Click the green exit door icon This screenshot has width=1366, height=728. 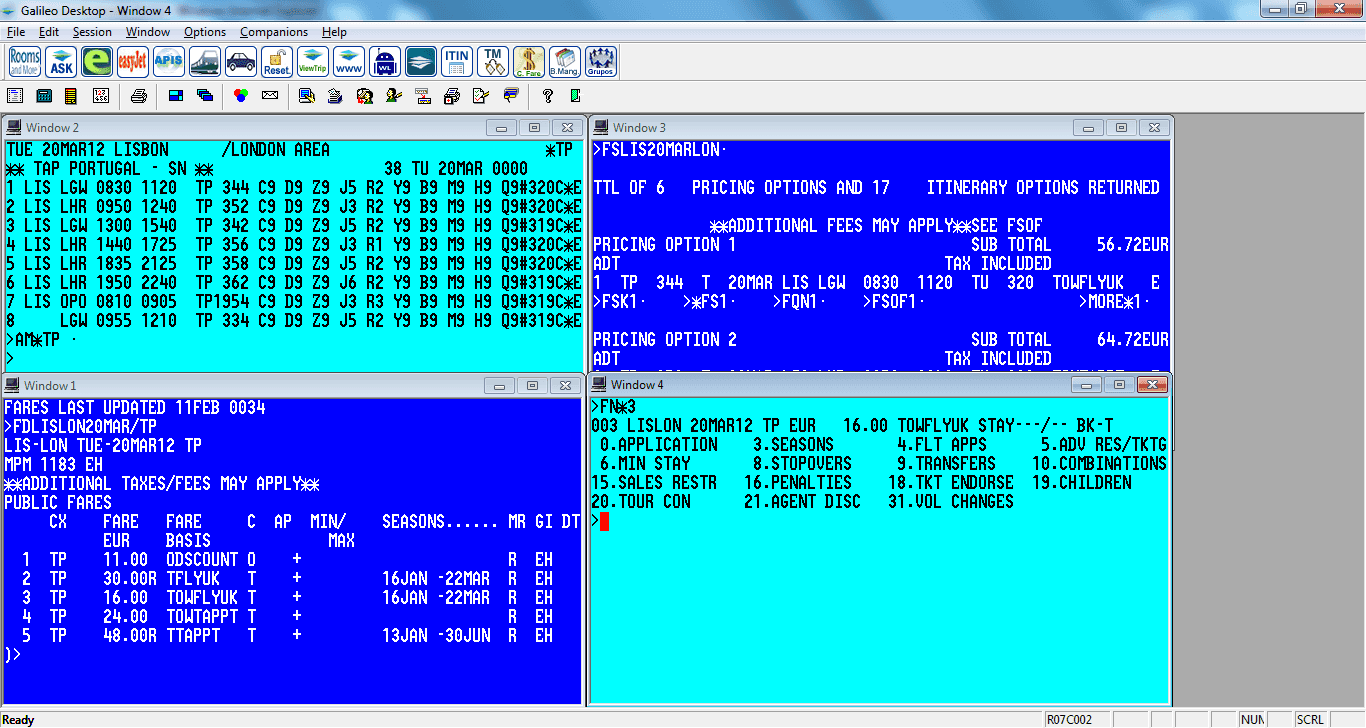pos(575,96)
